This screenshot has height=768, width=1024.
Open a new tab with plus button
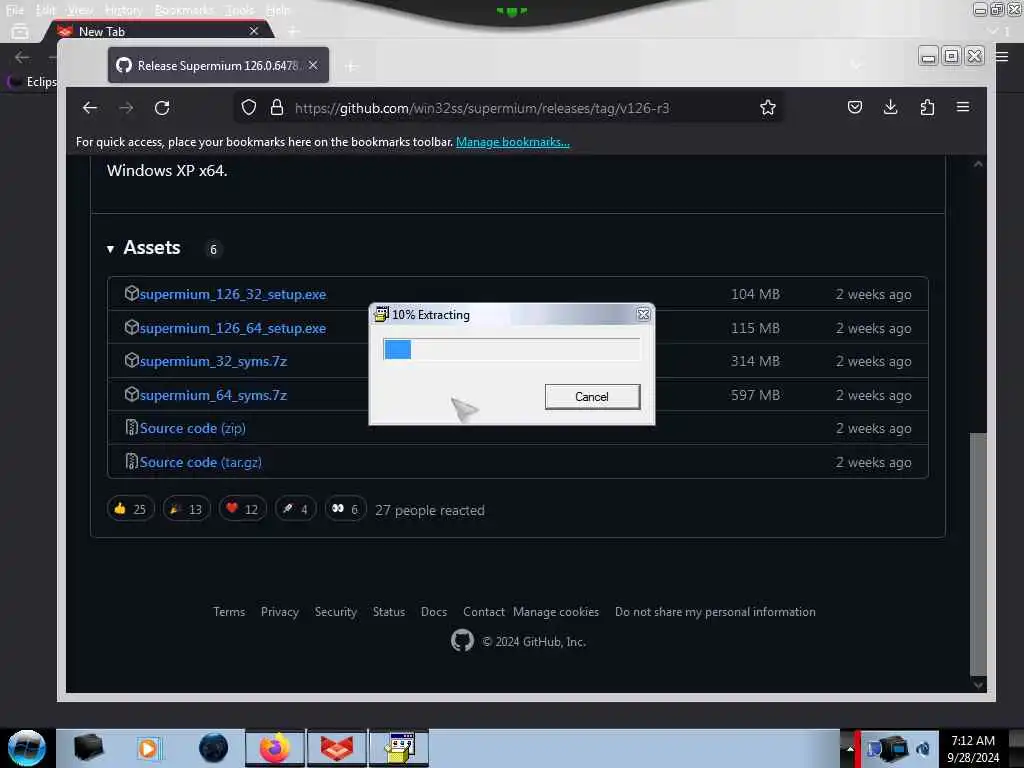(x=351, y=66)
